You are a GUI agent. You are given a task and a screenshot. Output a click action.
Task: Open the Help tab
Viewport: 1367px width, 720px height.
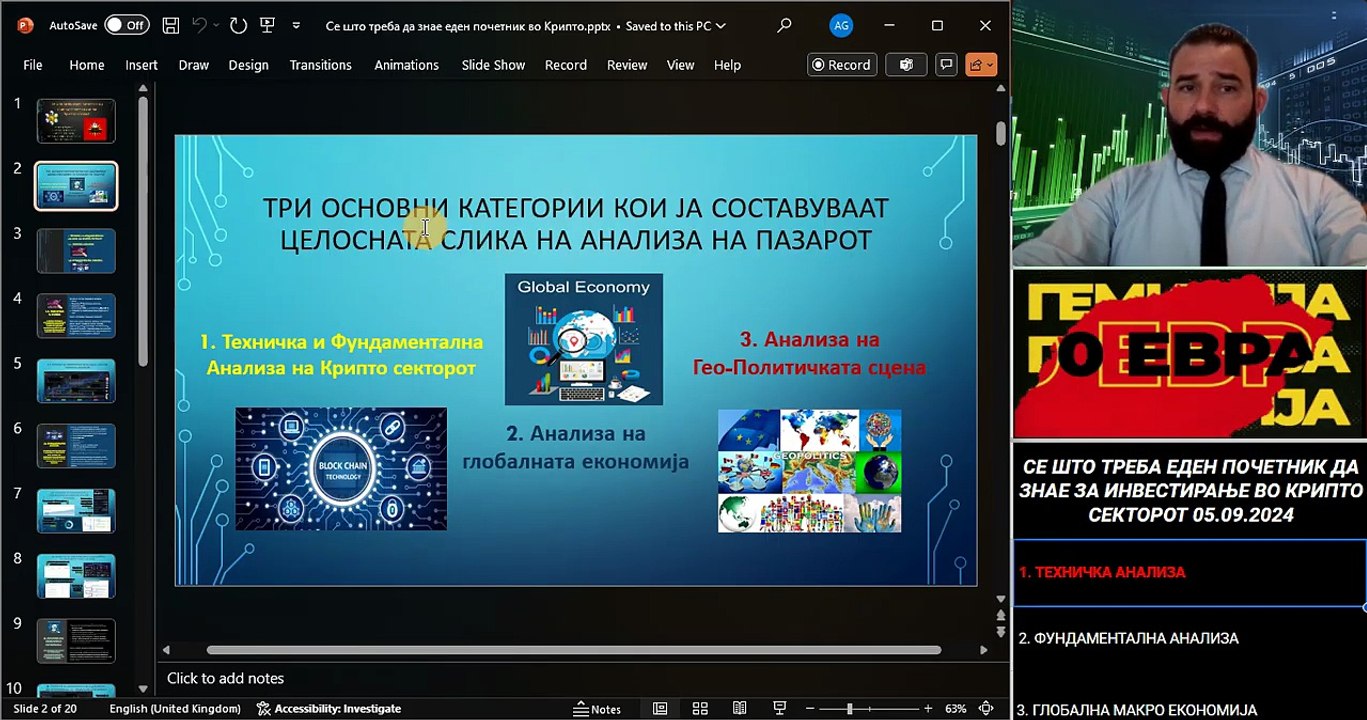(x=727, y=65)
